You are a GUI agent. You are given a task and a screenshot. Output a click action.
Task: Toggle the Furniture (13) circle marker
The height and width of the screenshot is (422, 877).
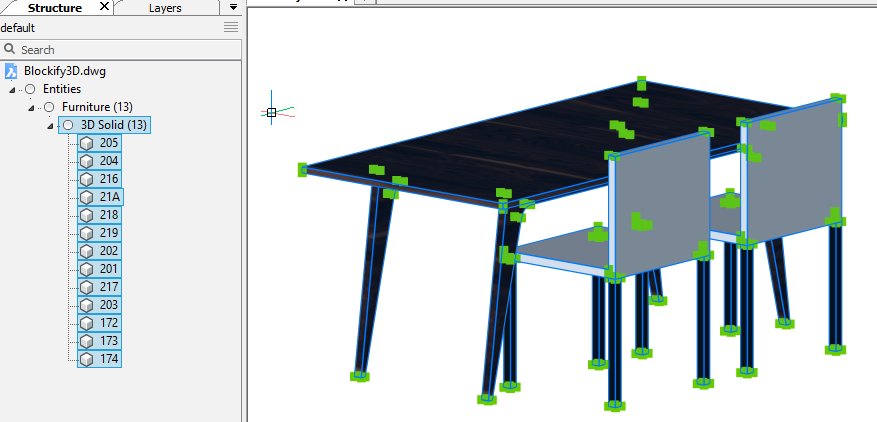coord(49,107)
